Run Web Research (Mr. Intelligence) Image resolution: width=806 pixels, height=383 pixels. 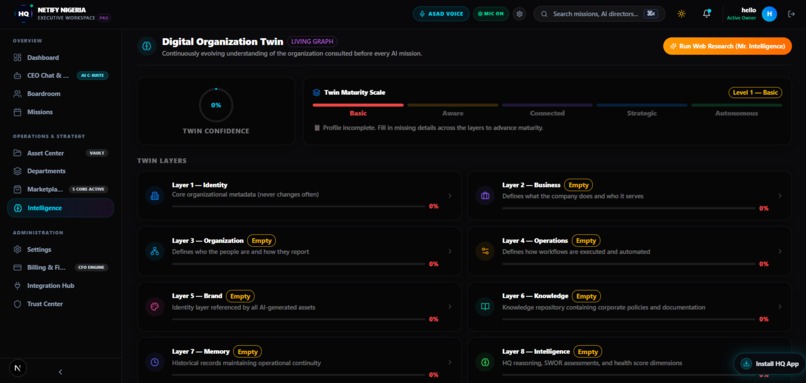pos(727,46)
